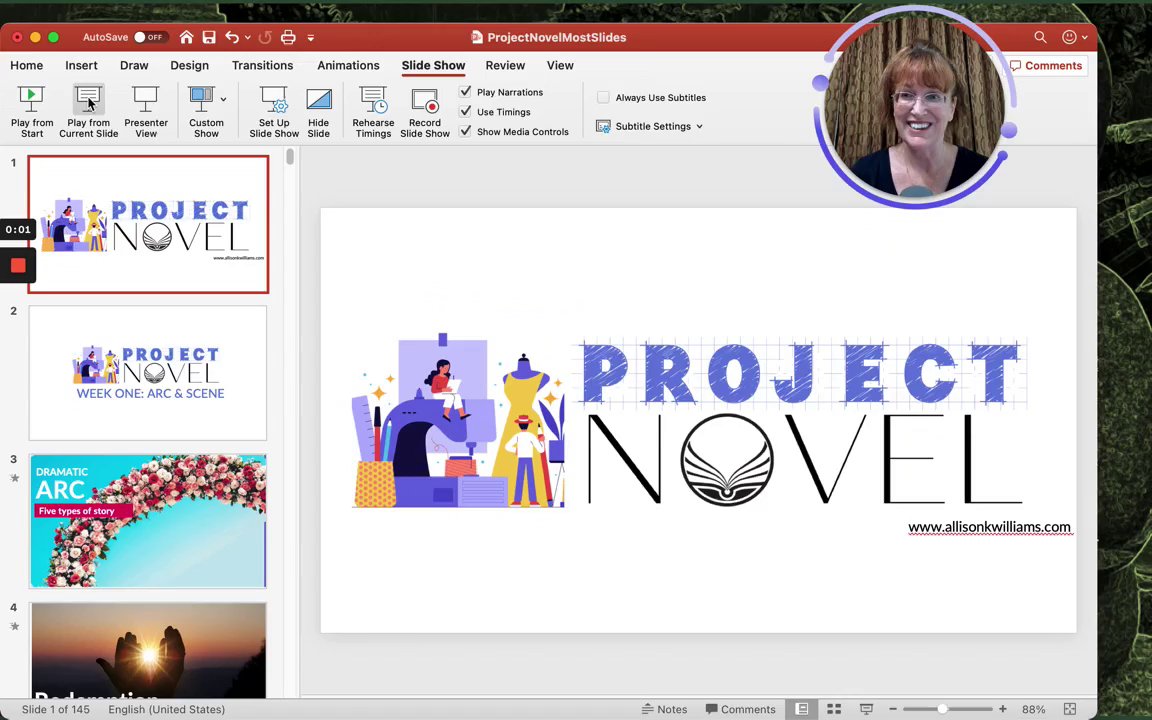Click the PROJECT title graphic on slide

[x=802, y=372]
